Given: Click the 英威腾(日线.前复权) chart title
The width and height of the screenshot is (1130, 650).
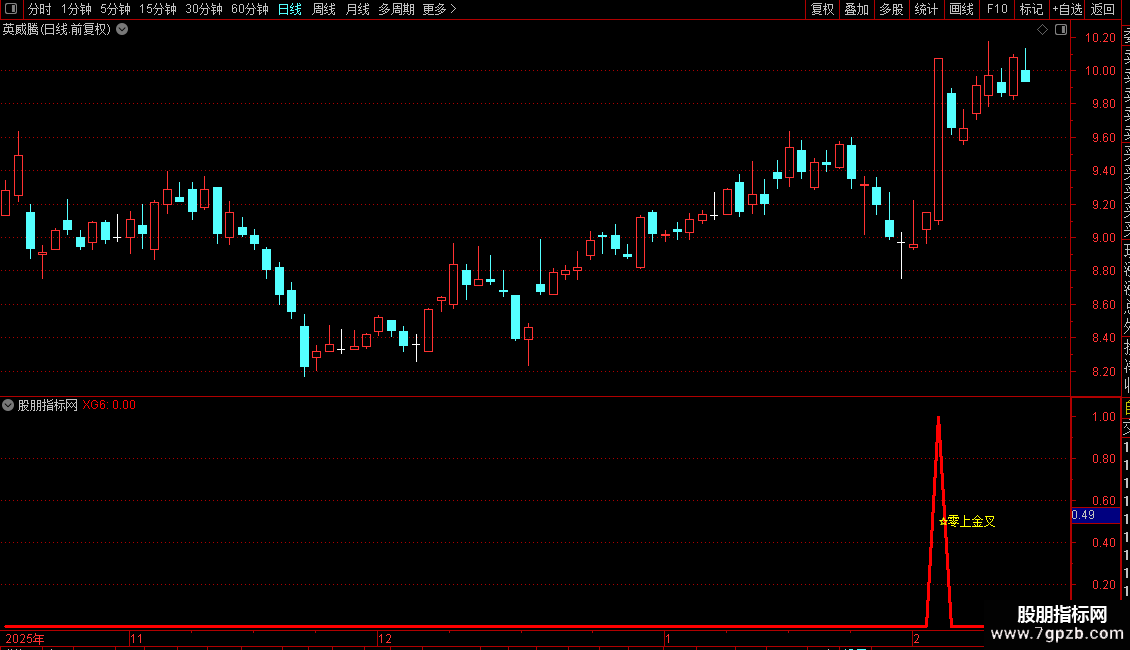Looking at the screenshot, I should [57, 30].
